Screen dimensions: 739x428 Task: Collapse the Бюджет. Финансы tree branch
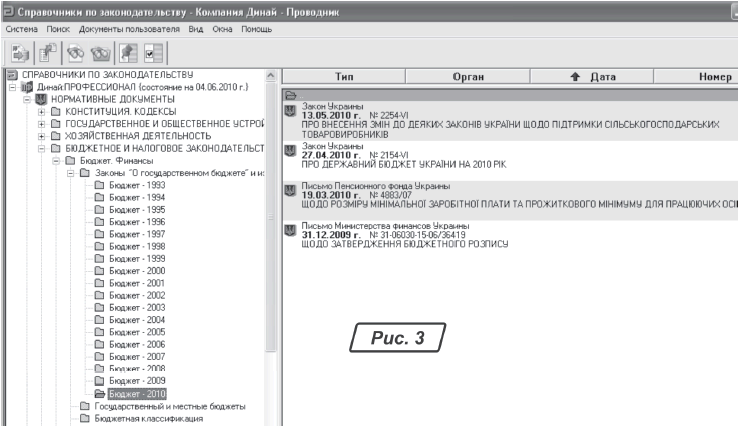click(55, 160)
